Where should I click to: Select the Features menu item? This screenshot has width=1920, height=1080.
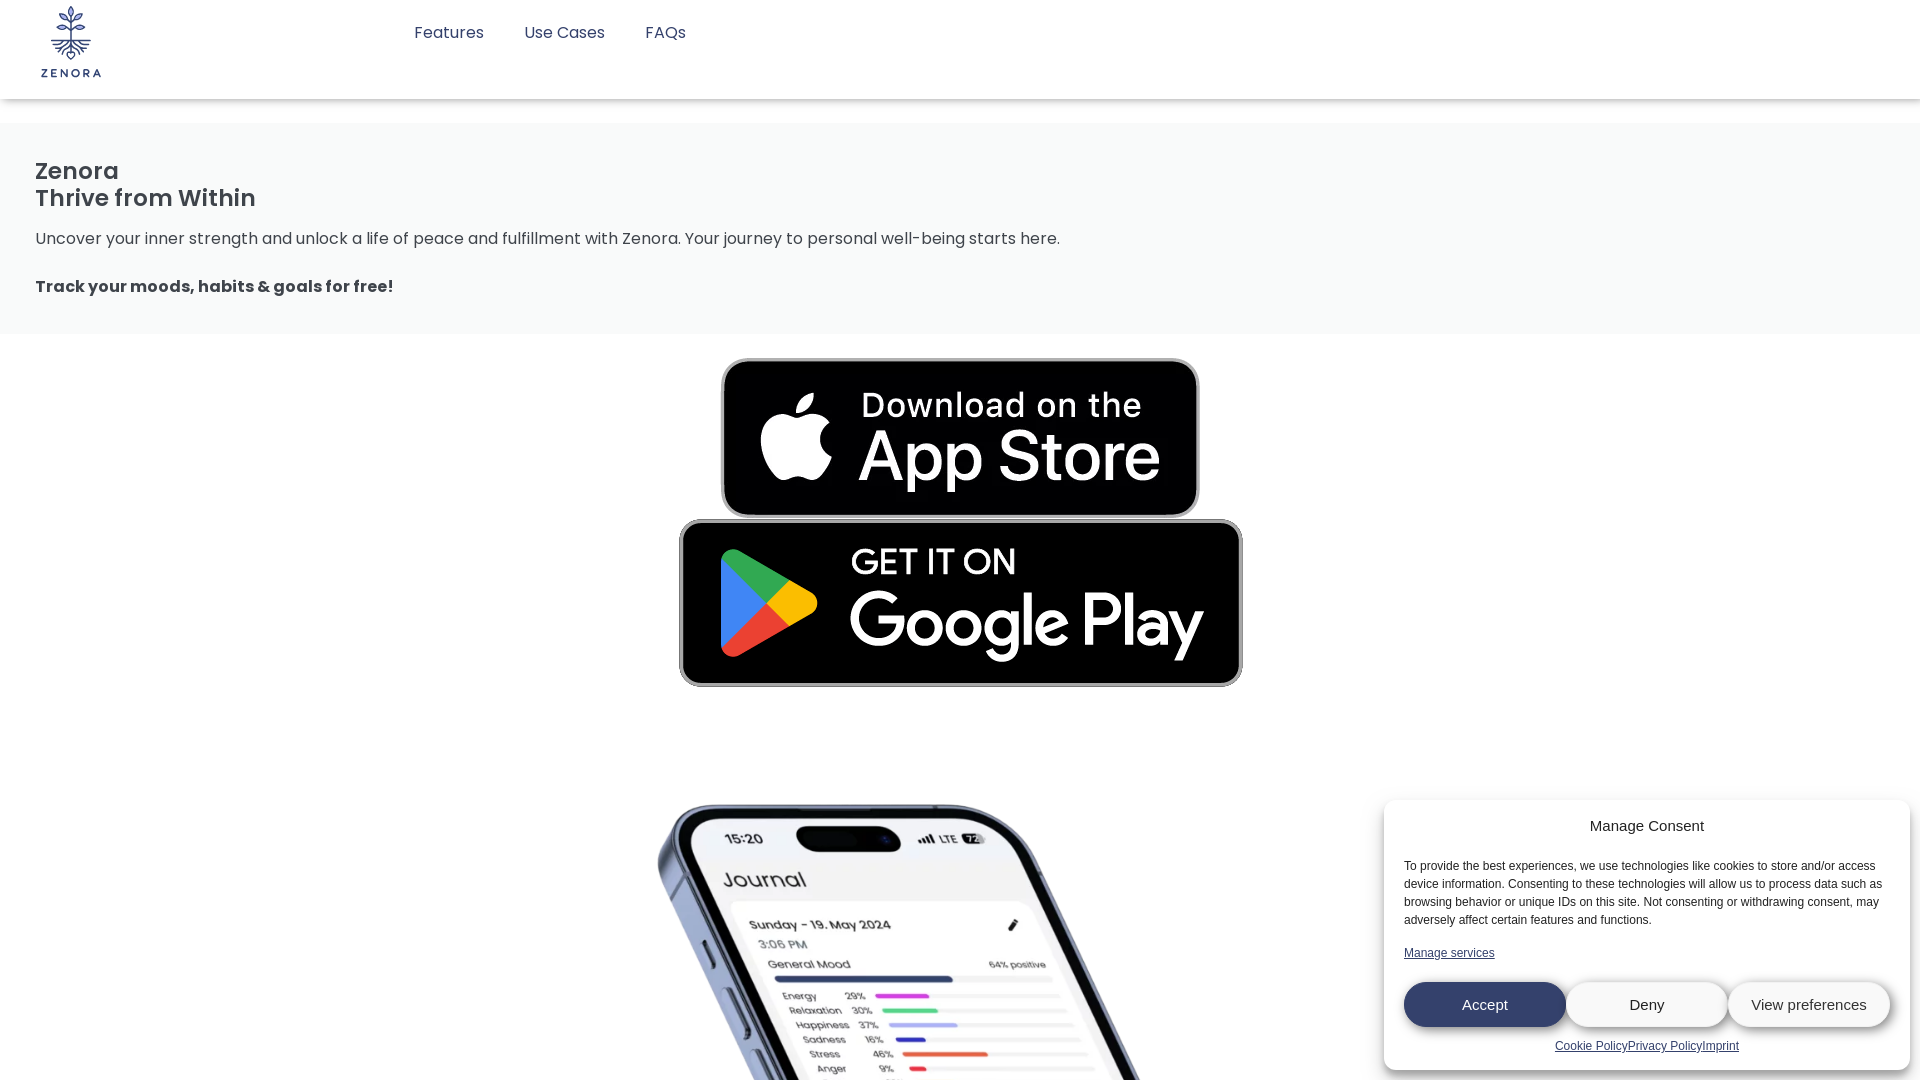448,32
